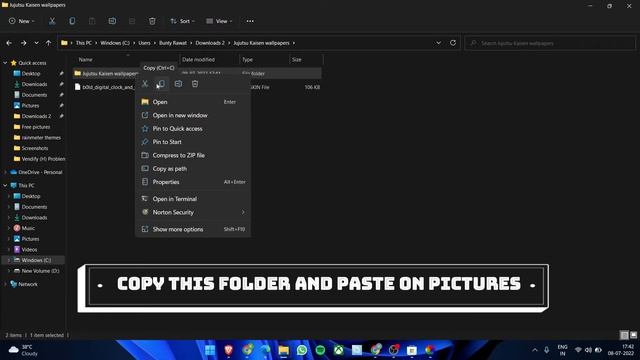Click 'Downloads 2' in the address breadcrumb
Image resolution: width=640 pixels, height=360 pixels.
pyautogui.click(x=210, y=43)
